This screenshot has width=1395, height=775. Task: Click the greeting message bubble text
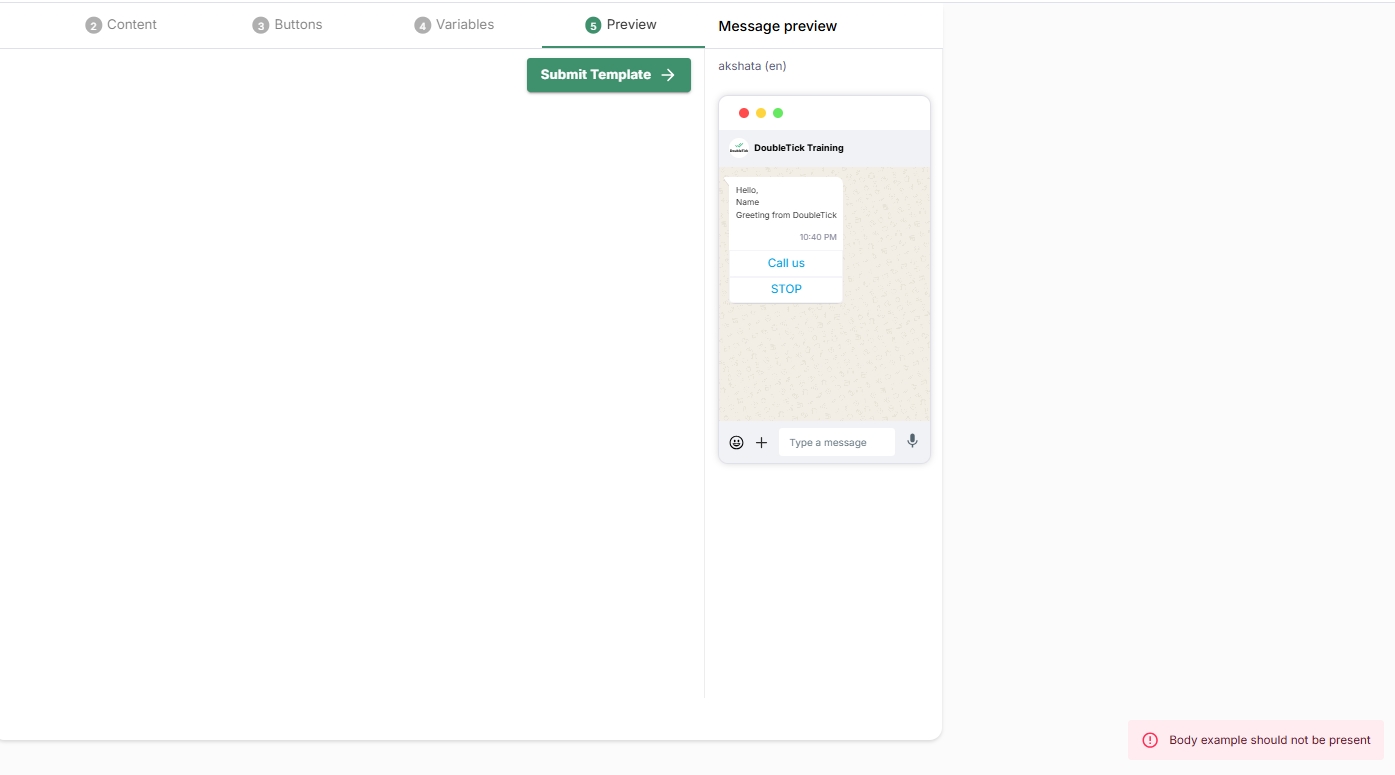click(786, 203)
